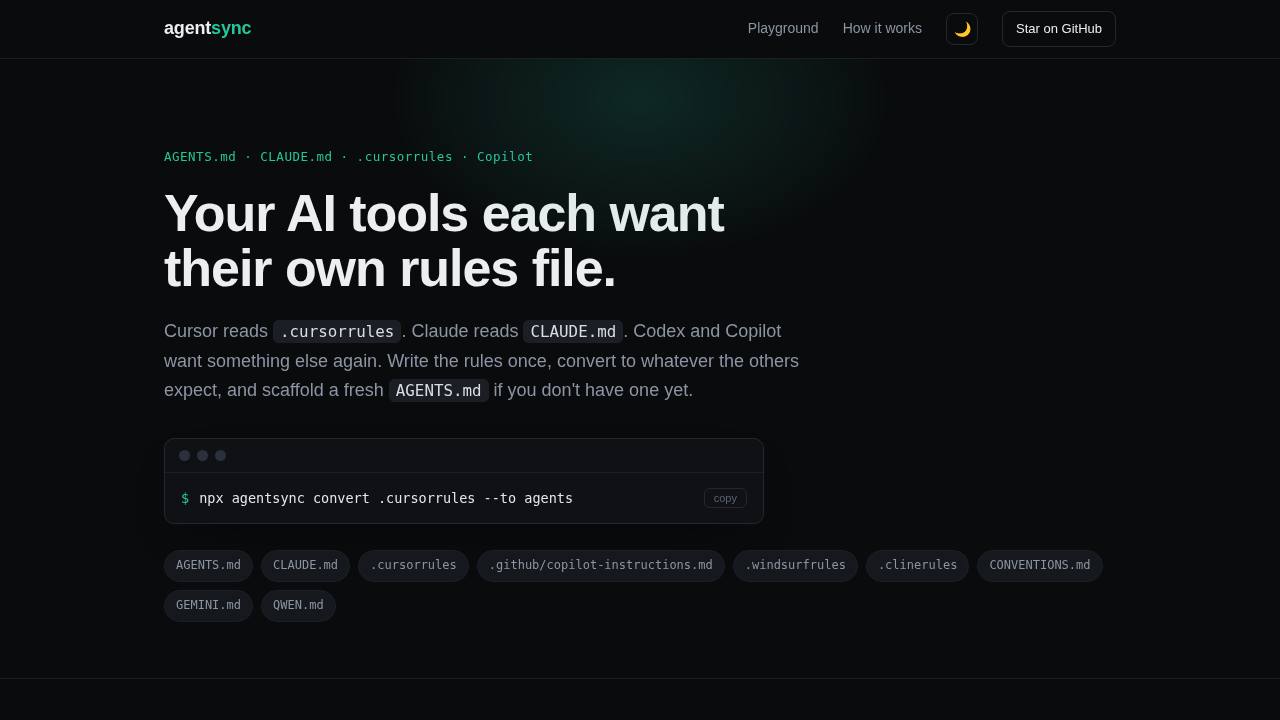
Task: Click the inline .cursorrules code in paragraph
Action: click(337, 331)
